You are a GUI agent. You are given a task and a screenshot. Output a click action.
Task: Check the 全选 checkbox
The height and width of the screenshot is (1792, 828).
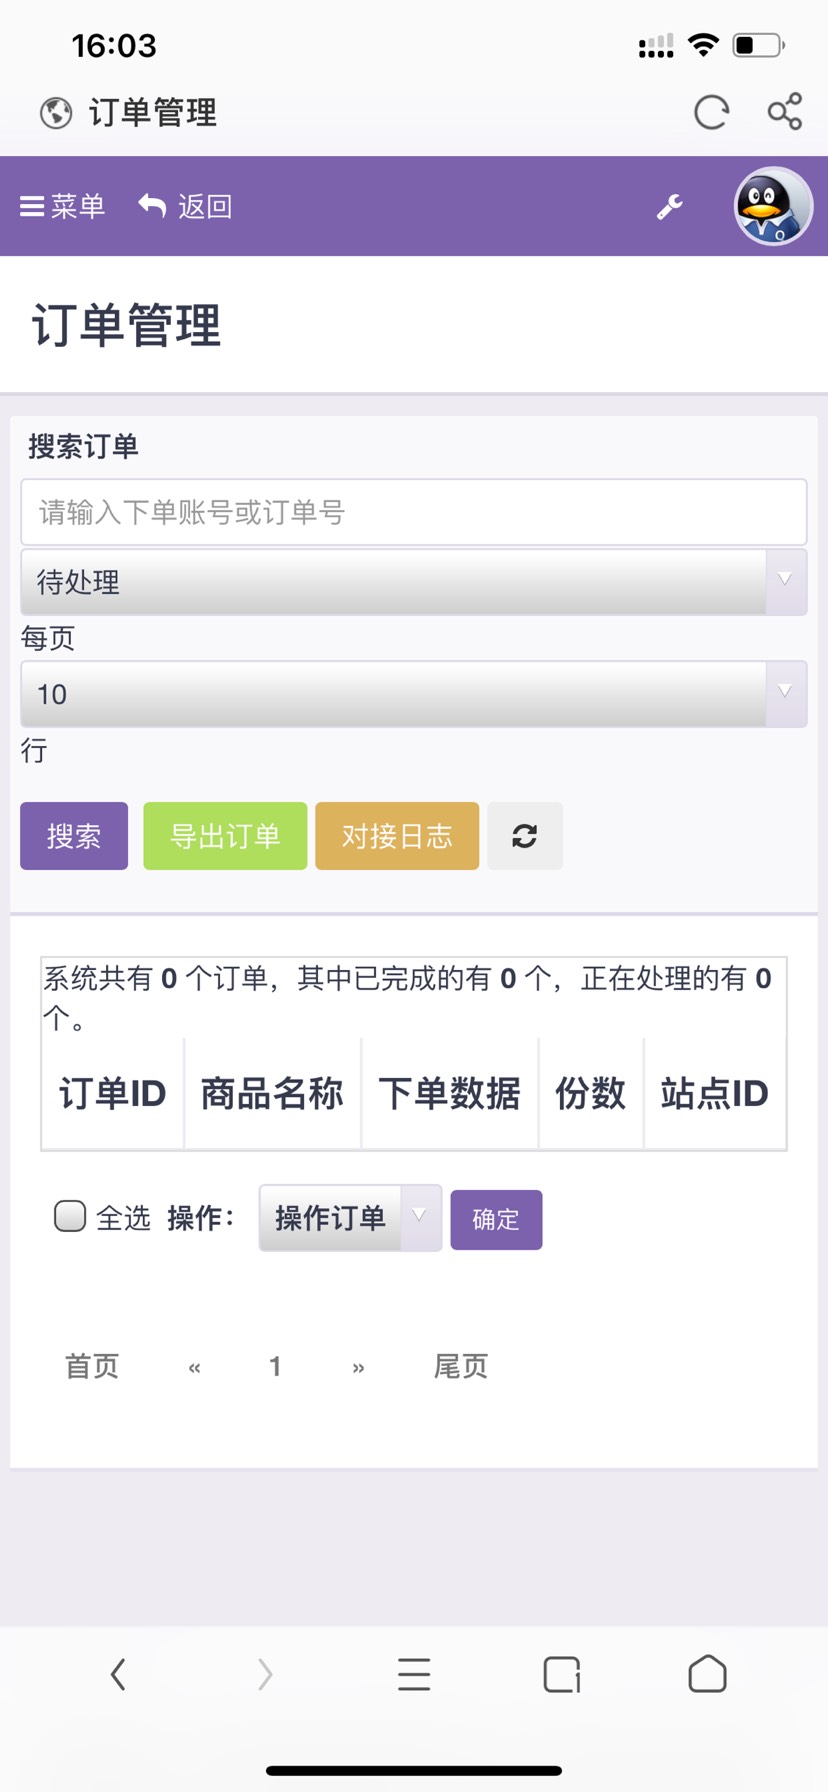pyautogui.click(x=70, y=1216)
